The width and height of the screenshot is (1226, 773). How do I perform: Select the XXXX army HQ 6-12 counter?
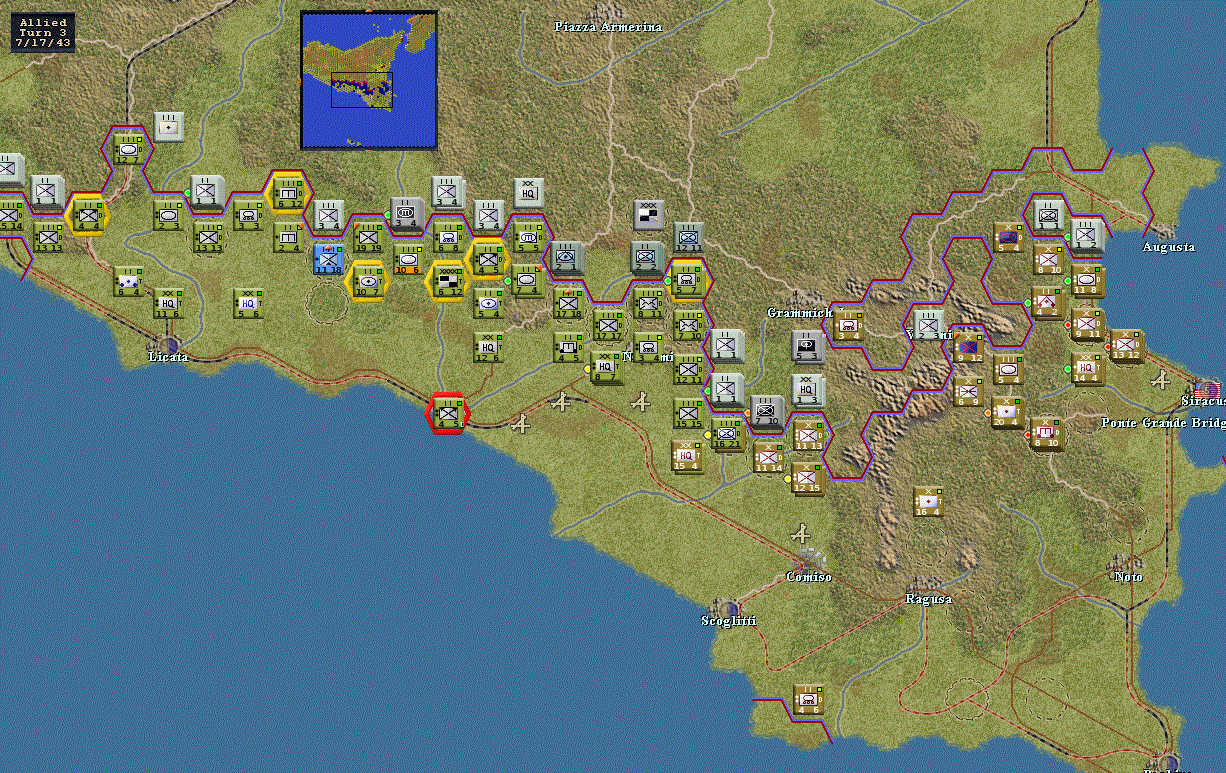click(x=448, y=281)
